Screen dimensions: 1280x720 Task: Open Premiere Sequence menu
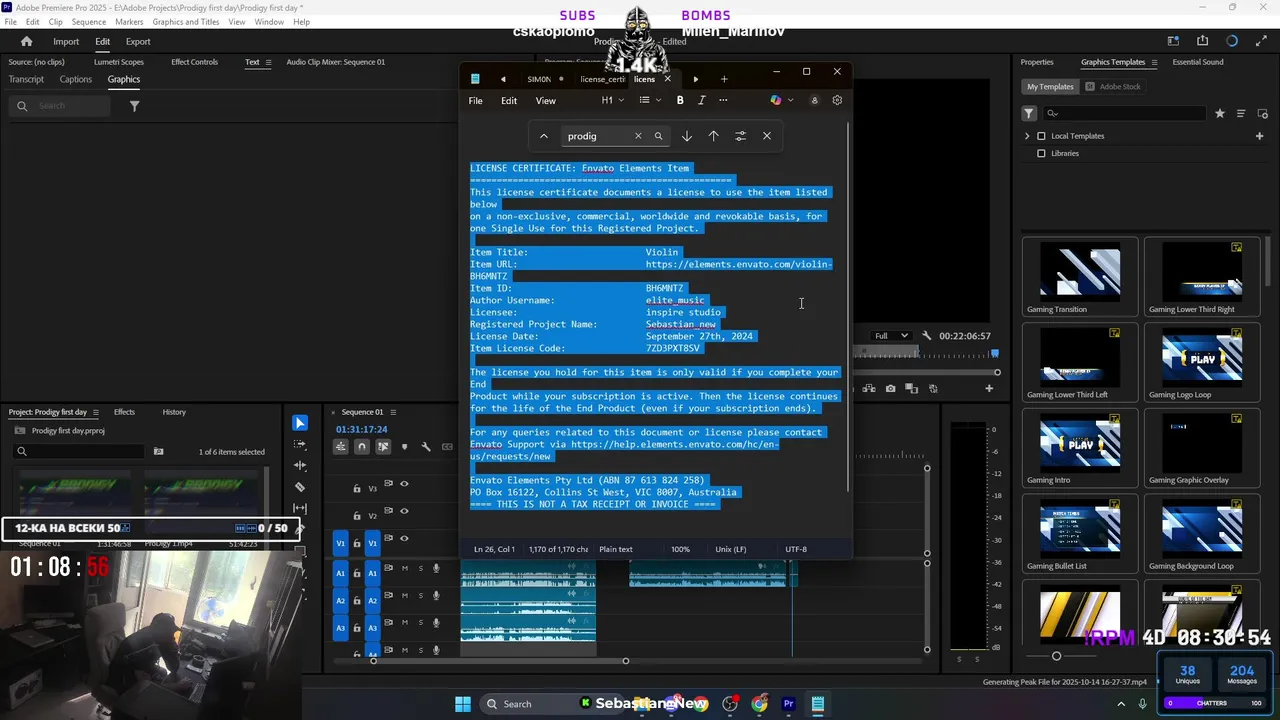pos(89,21)
